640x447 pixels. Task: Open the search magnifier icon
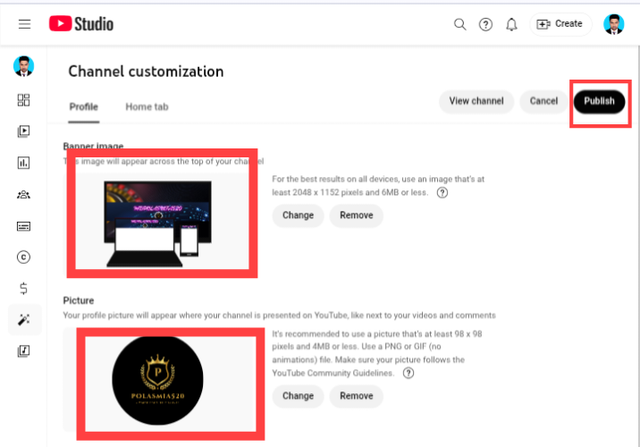pos(460,24)
